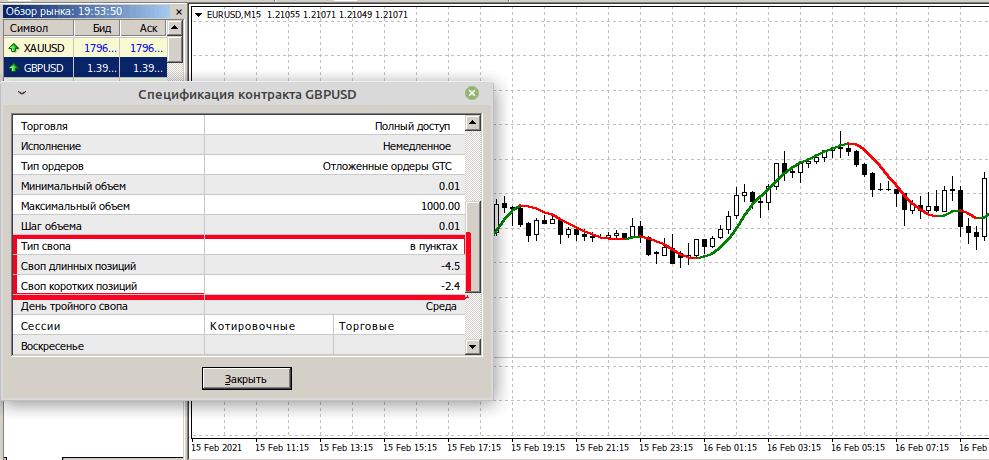Click the specification table scrollbar thumb
The width and height of the screenshot is (989, 460).
coord(474,246)
